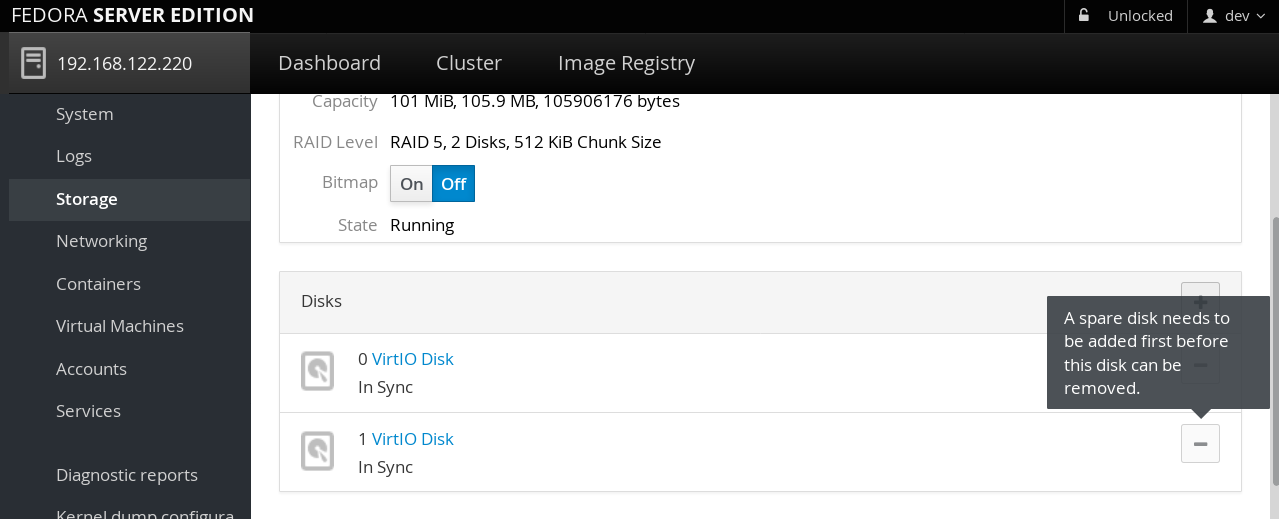Viewport: 1279px width, 519px height.
Task: Open the second VirtIO Disk link
Action: [412, 439]
